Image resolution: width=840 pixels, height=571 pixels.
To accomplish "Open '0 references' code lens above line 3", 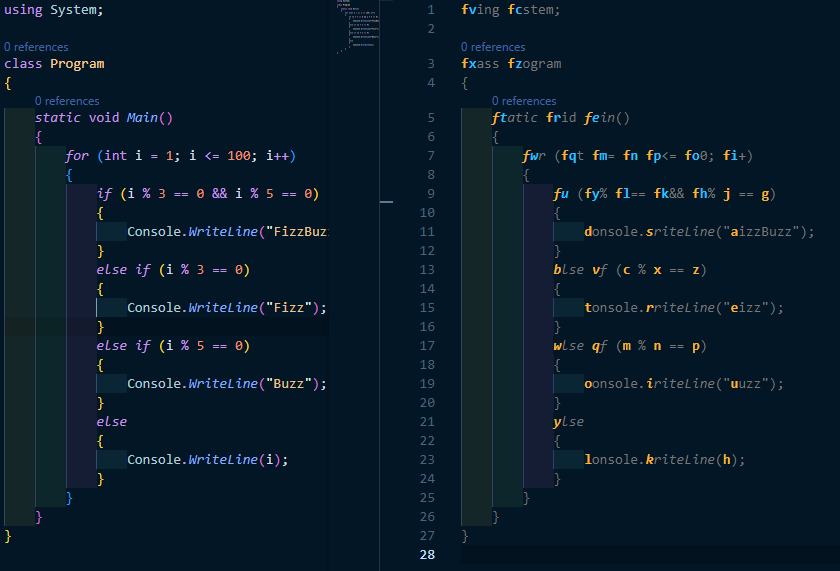I will click(493, 47).
